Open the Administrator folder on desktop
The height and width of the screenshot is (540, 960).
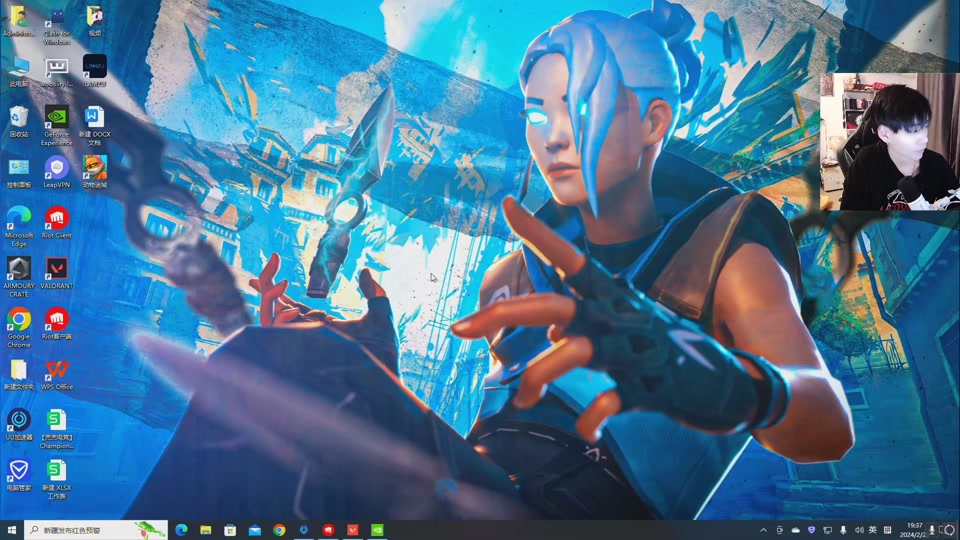[19, 22]
